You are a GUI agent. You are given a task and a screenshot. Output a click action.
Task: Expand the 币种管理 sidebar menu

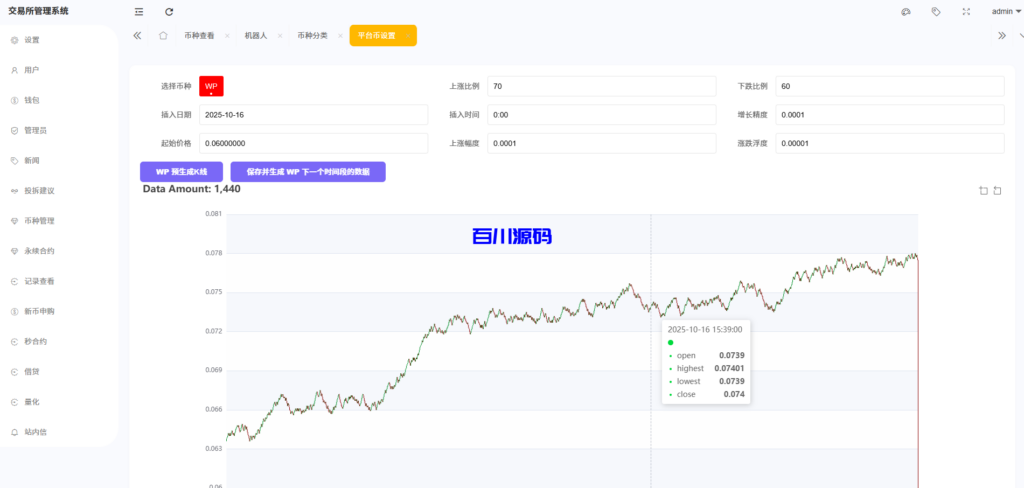click(39, 221)
